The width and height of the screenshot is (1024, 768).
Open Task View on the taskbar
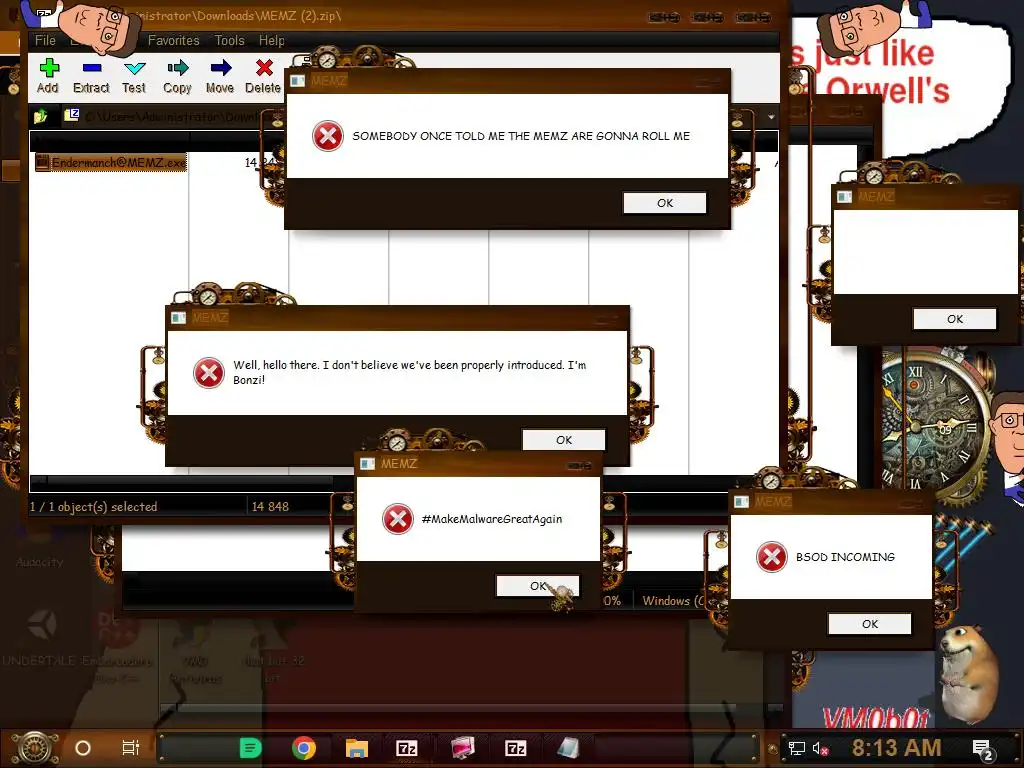[131, 748]
